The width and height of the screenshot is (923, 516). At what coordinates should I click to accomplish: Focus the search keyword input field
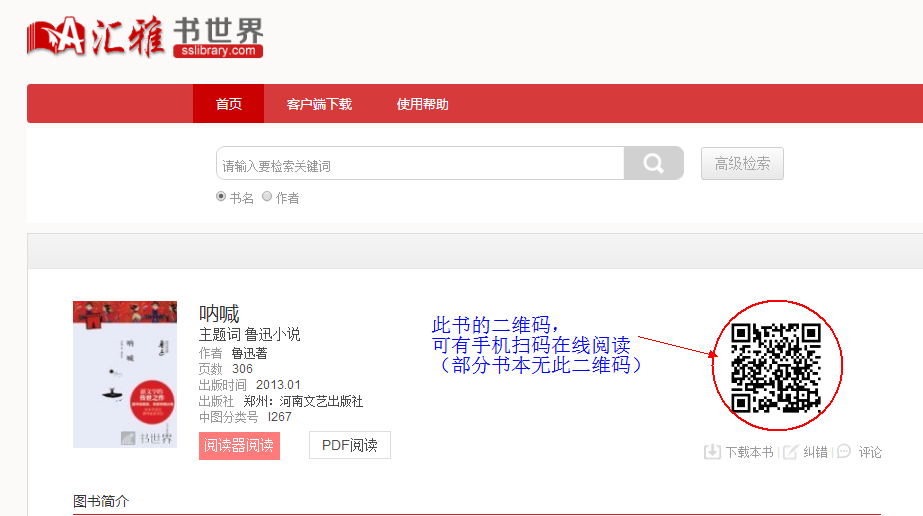[420, 164]
